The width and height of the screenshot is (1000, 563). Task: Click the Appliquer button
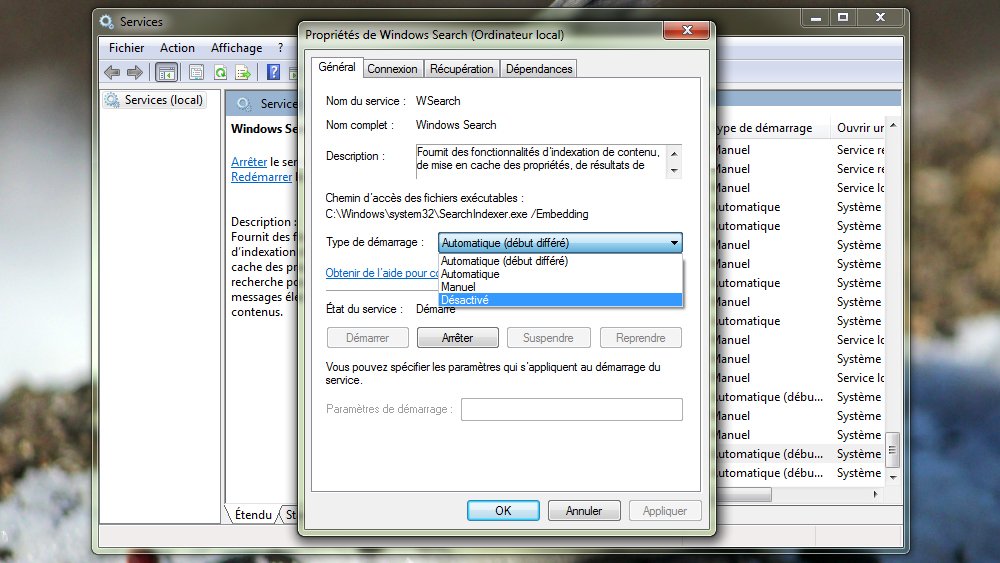(x=665, y=511)
